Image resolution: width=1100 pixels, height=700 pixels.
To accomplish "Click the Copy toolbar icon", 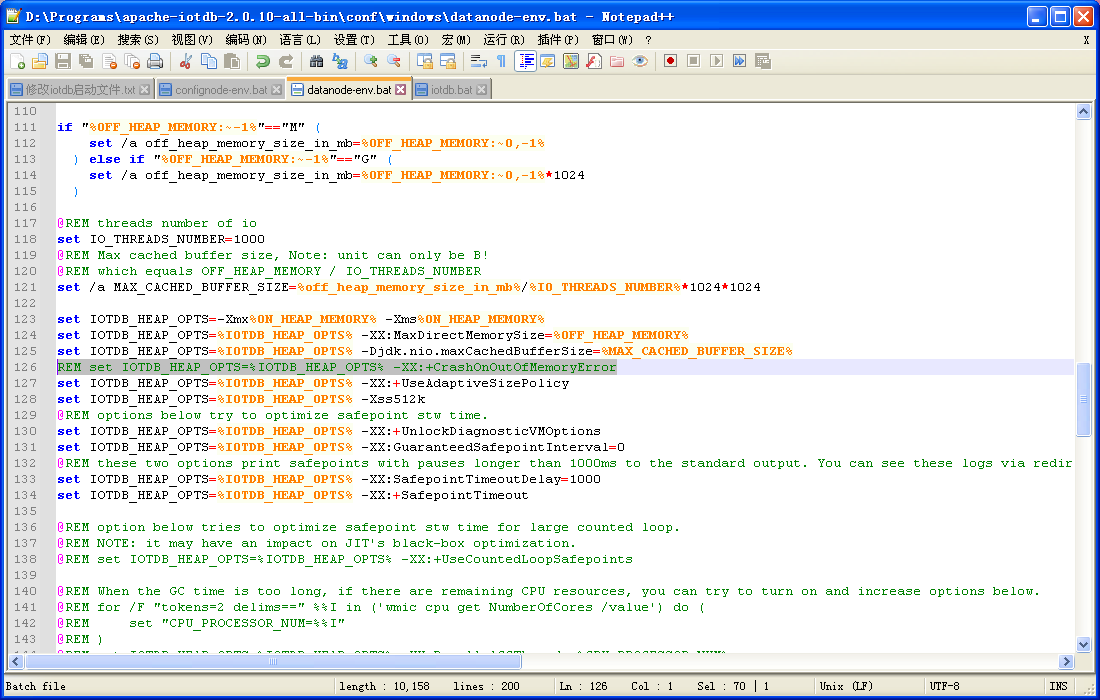I will click(x=209, y=62).
